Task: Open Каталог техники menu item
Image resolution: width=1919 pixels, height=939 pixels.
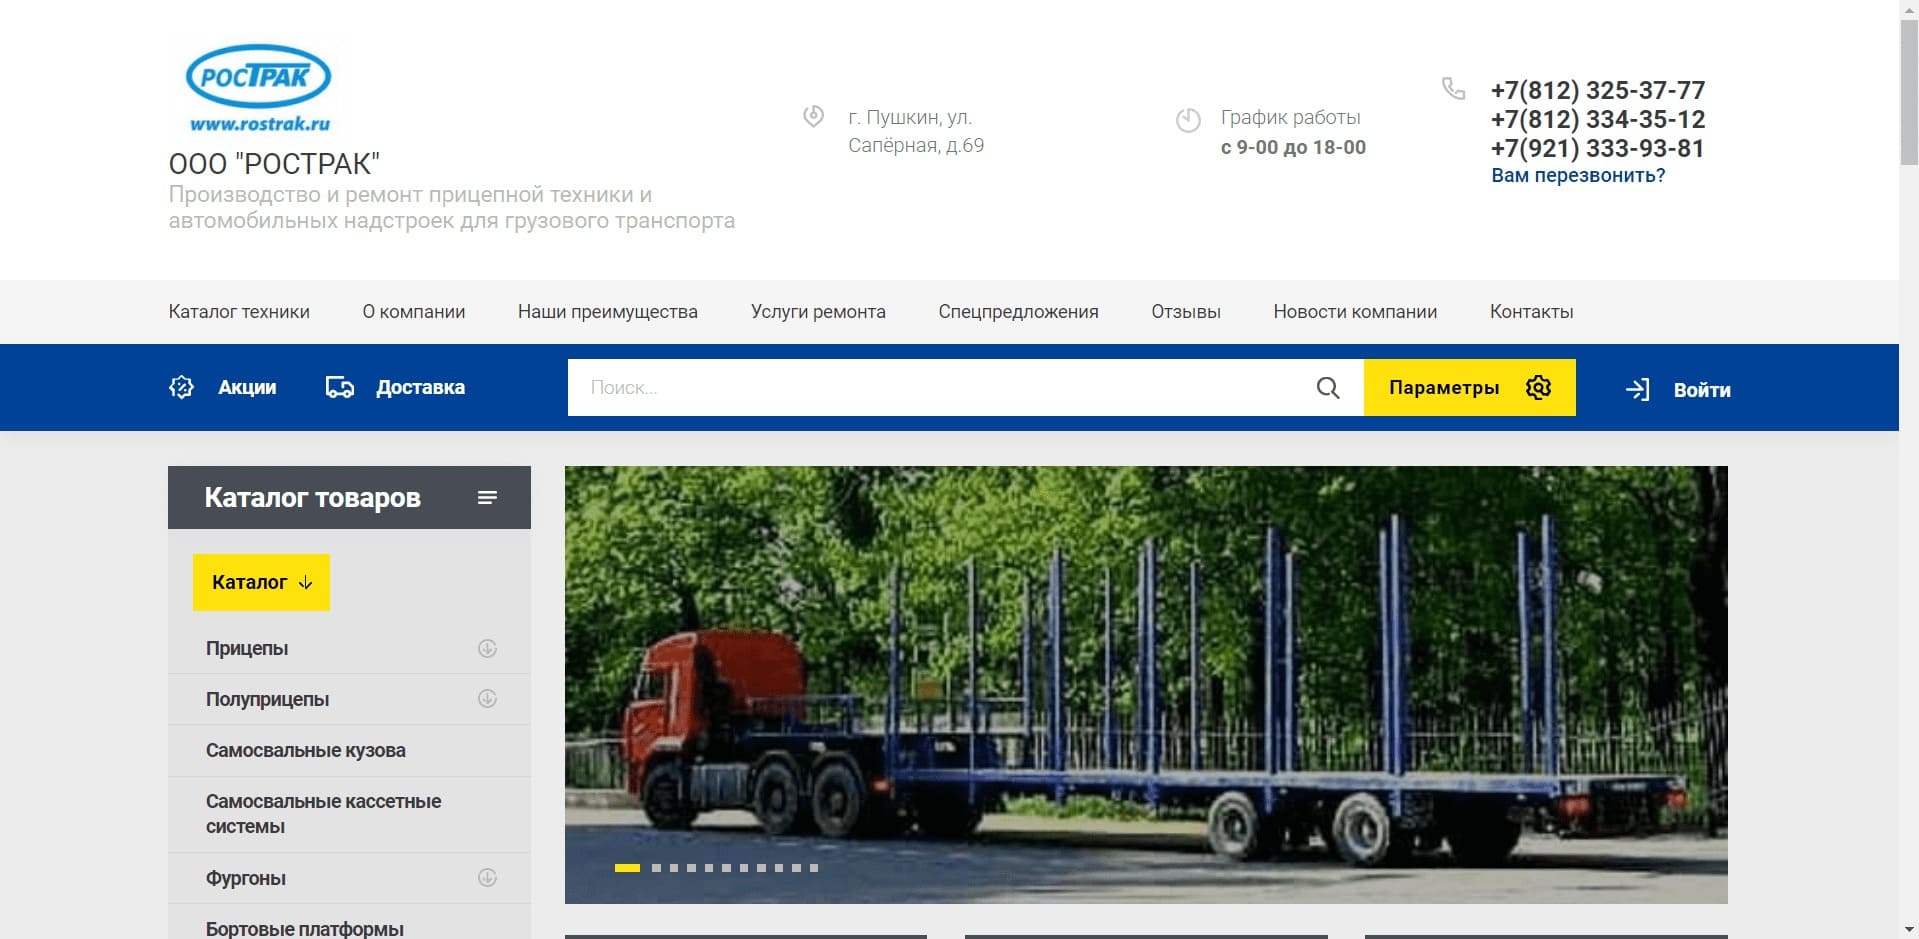Action: 239,312
